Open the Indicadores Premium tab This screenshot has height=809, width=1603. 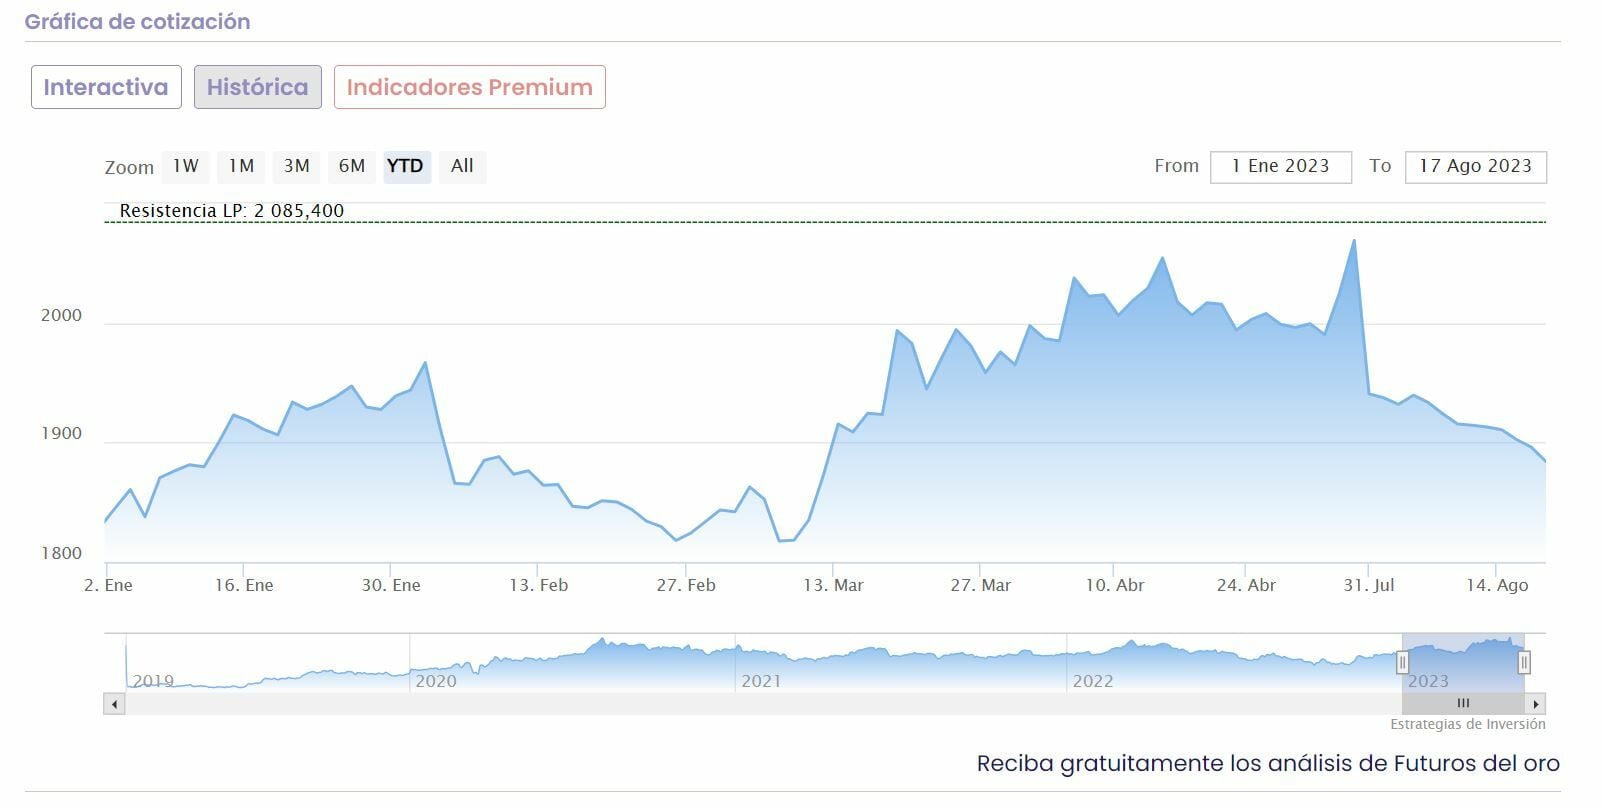pyautogui.click(x=469, y=87)
